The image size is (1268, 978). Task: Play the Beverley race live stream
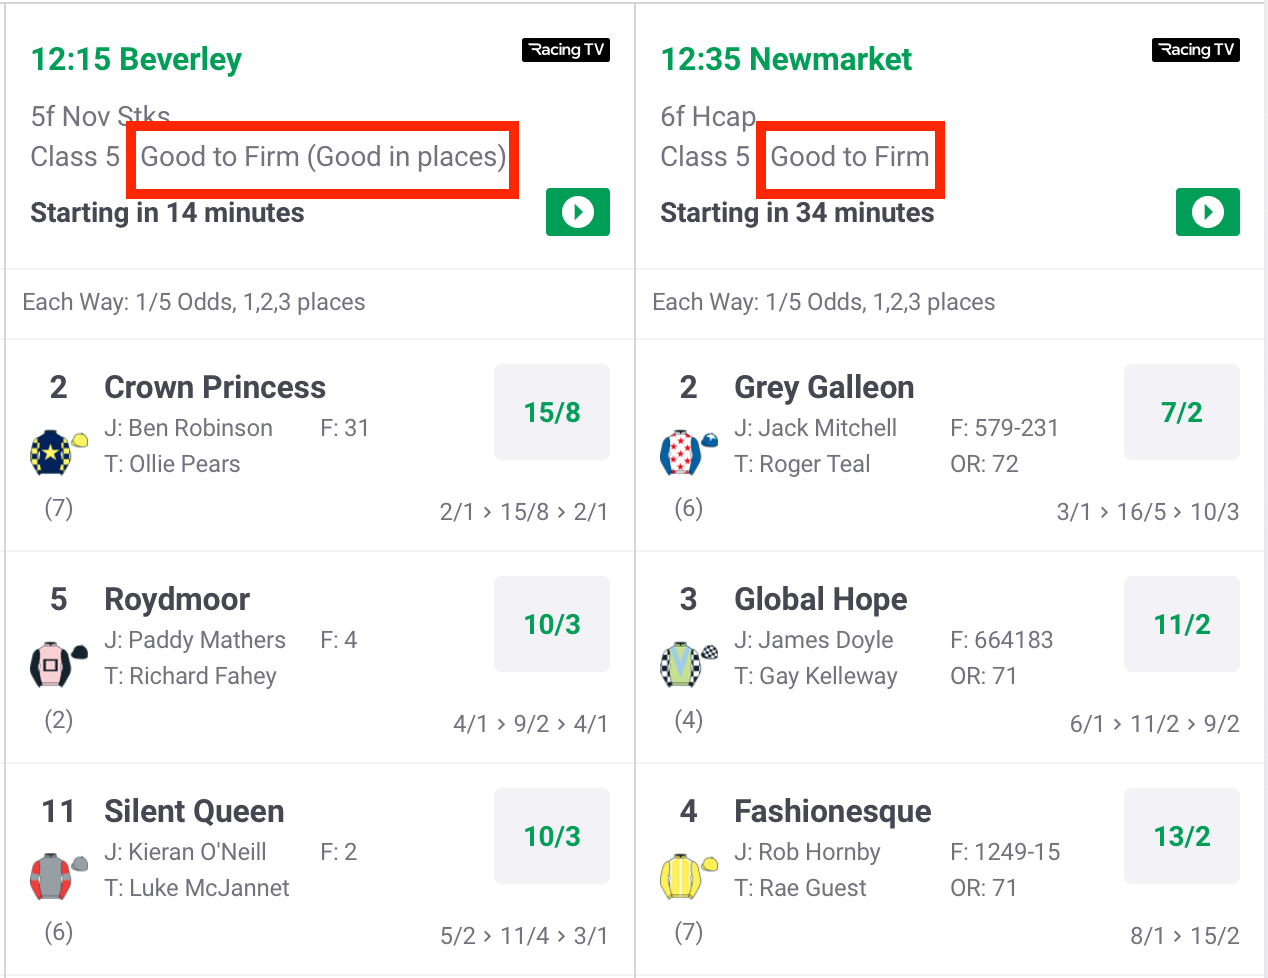(x=578, y=212)
